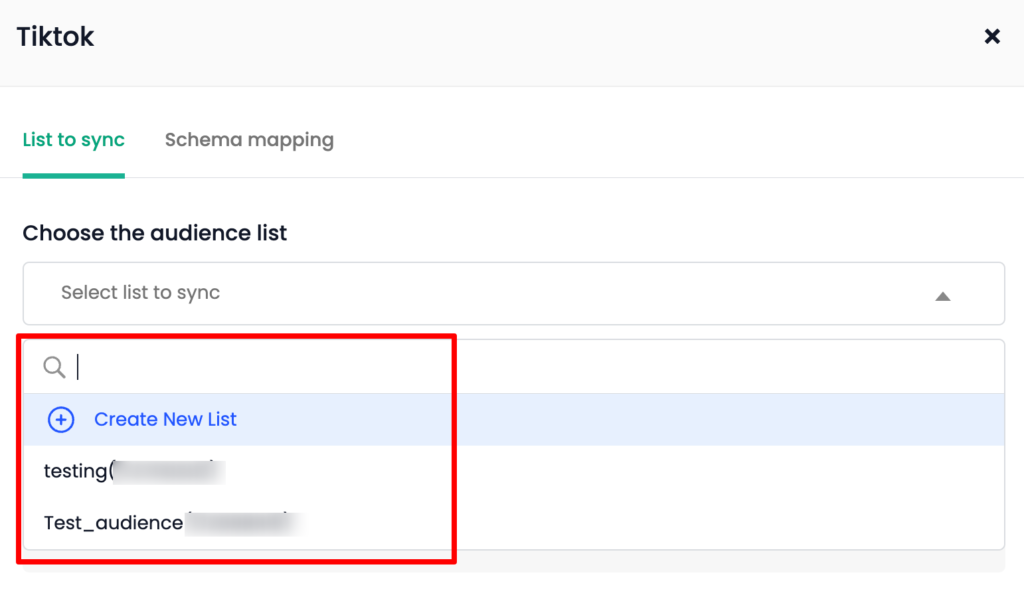1024x607 pixels.
Task: Close the Tiktok dialog with the X
Action: pos(991,36)
